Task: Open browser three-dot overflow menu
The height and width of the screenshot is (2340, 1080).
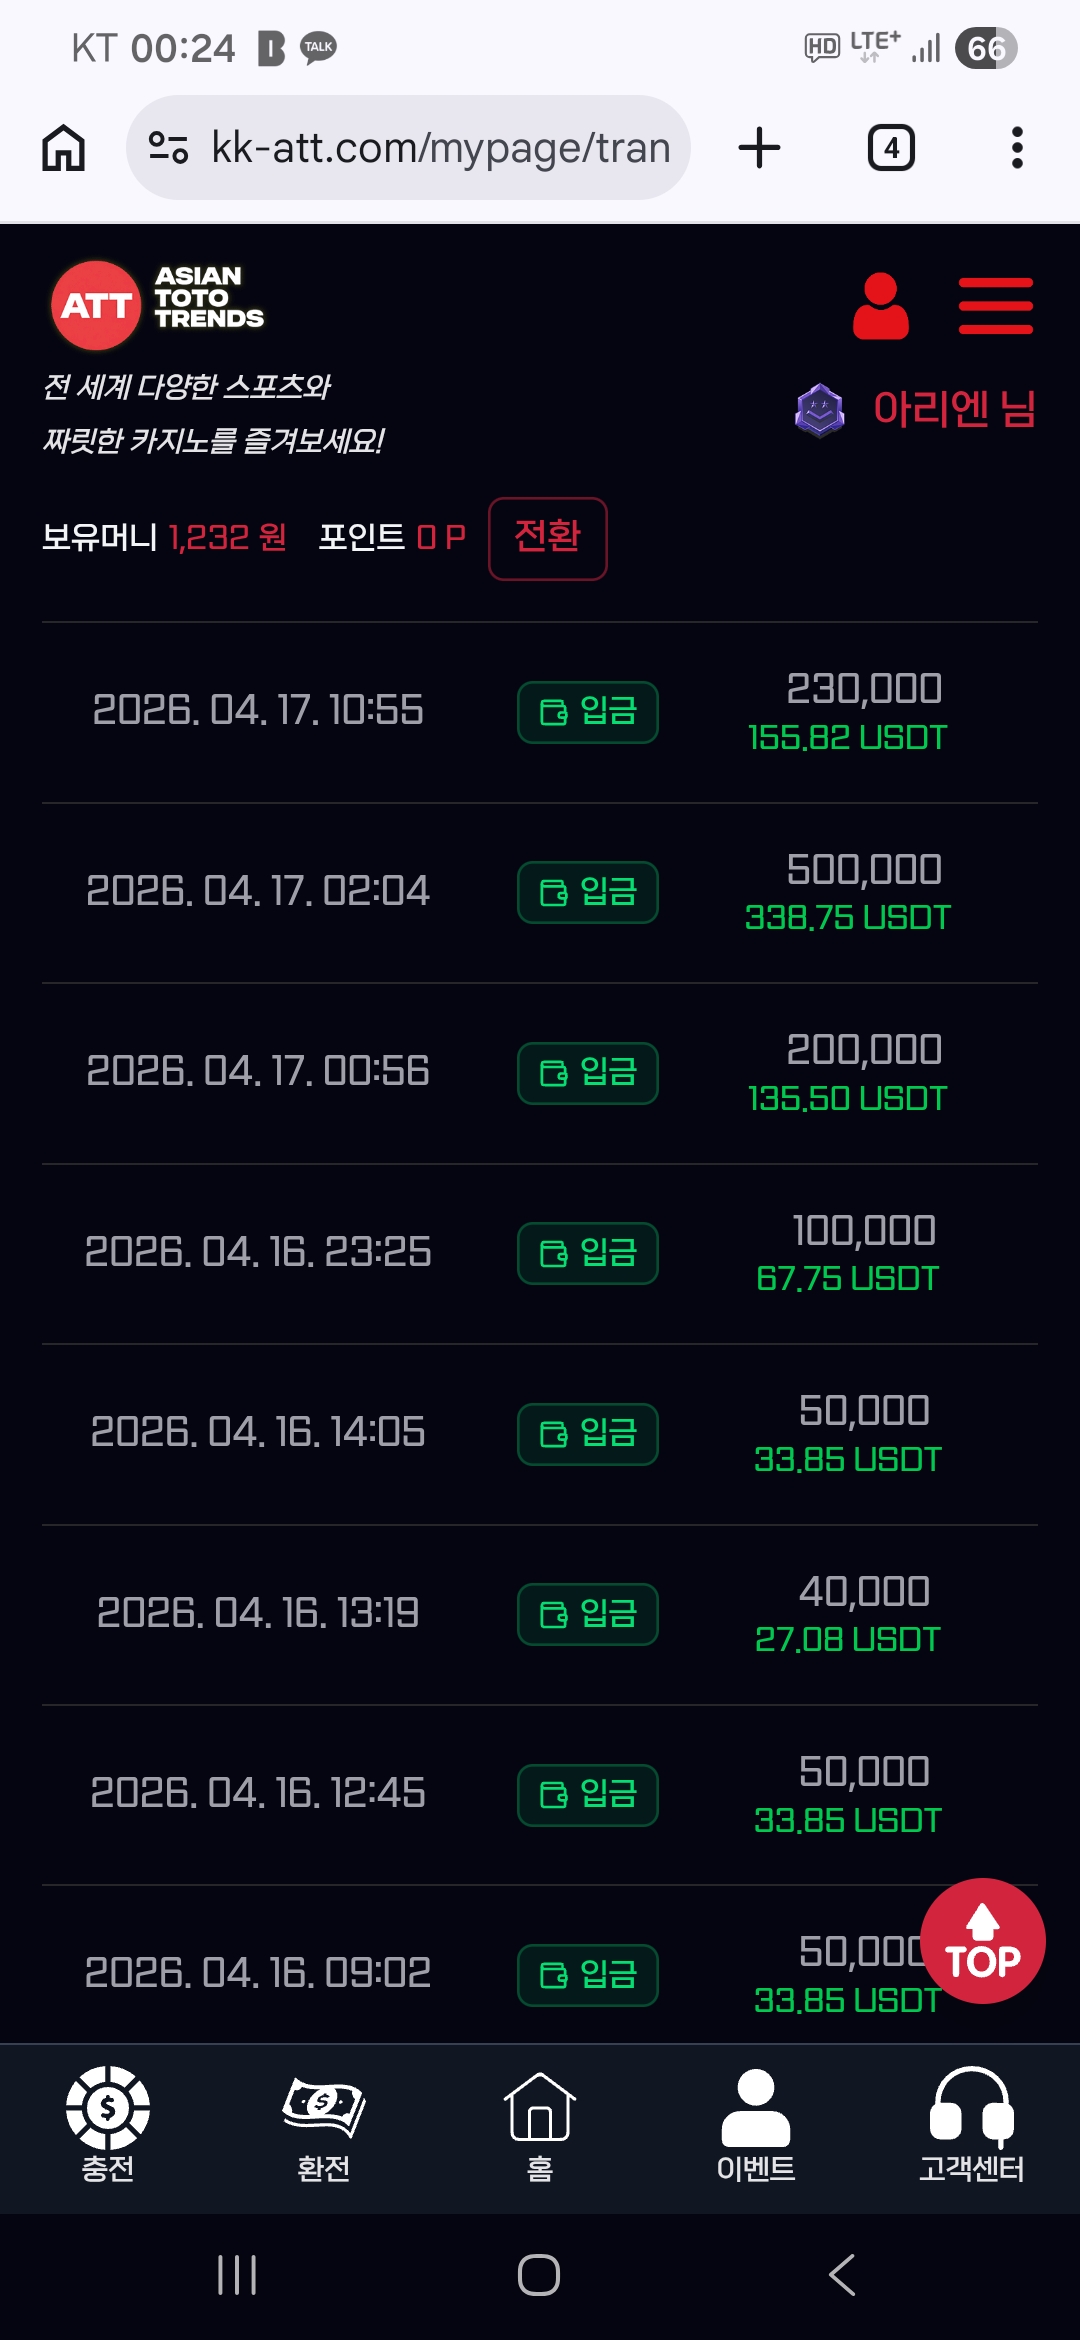Action: pos(1017,148)
